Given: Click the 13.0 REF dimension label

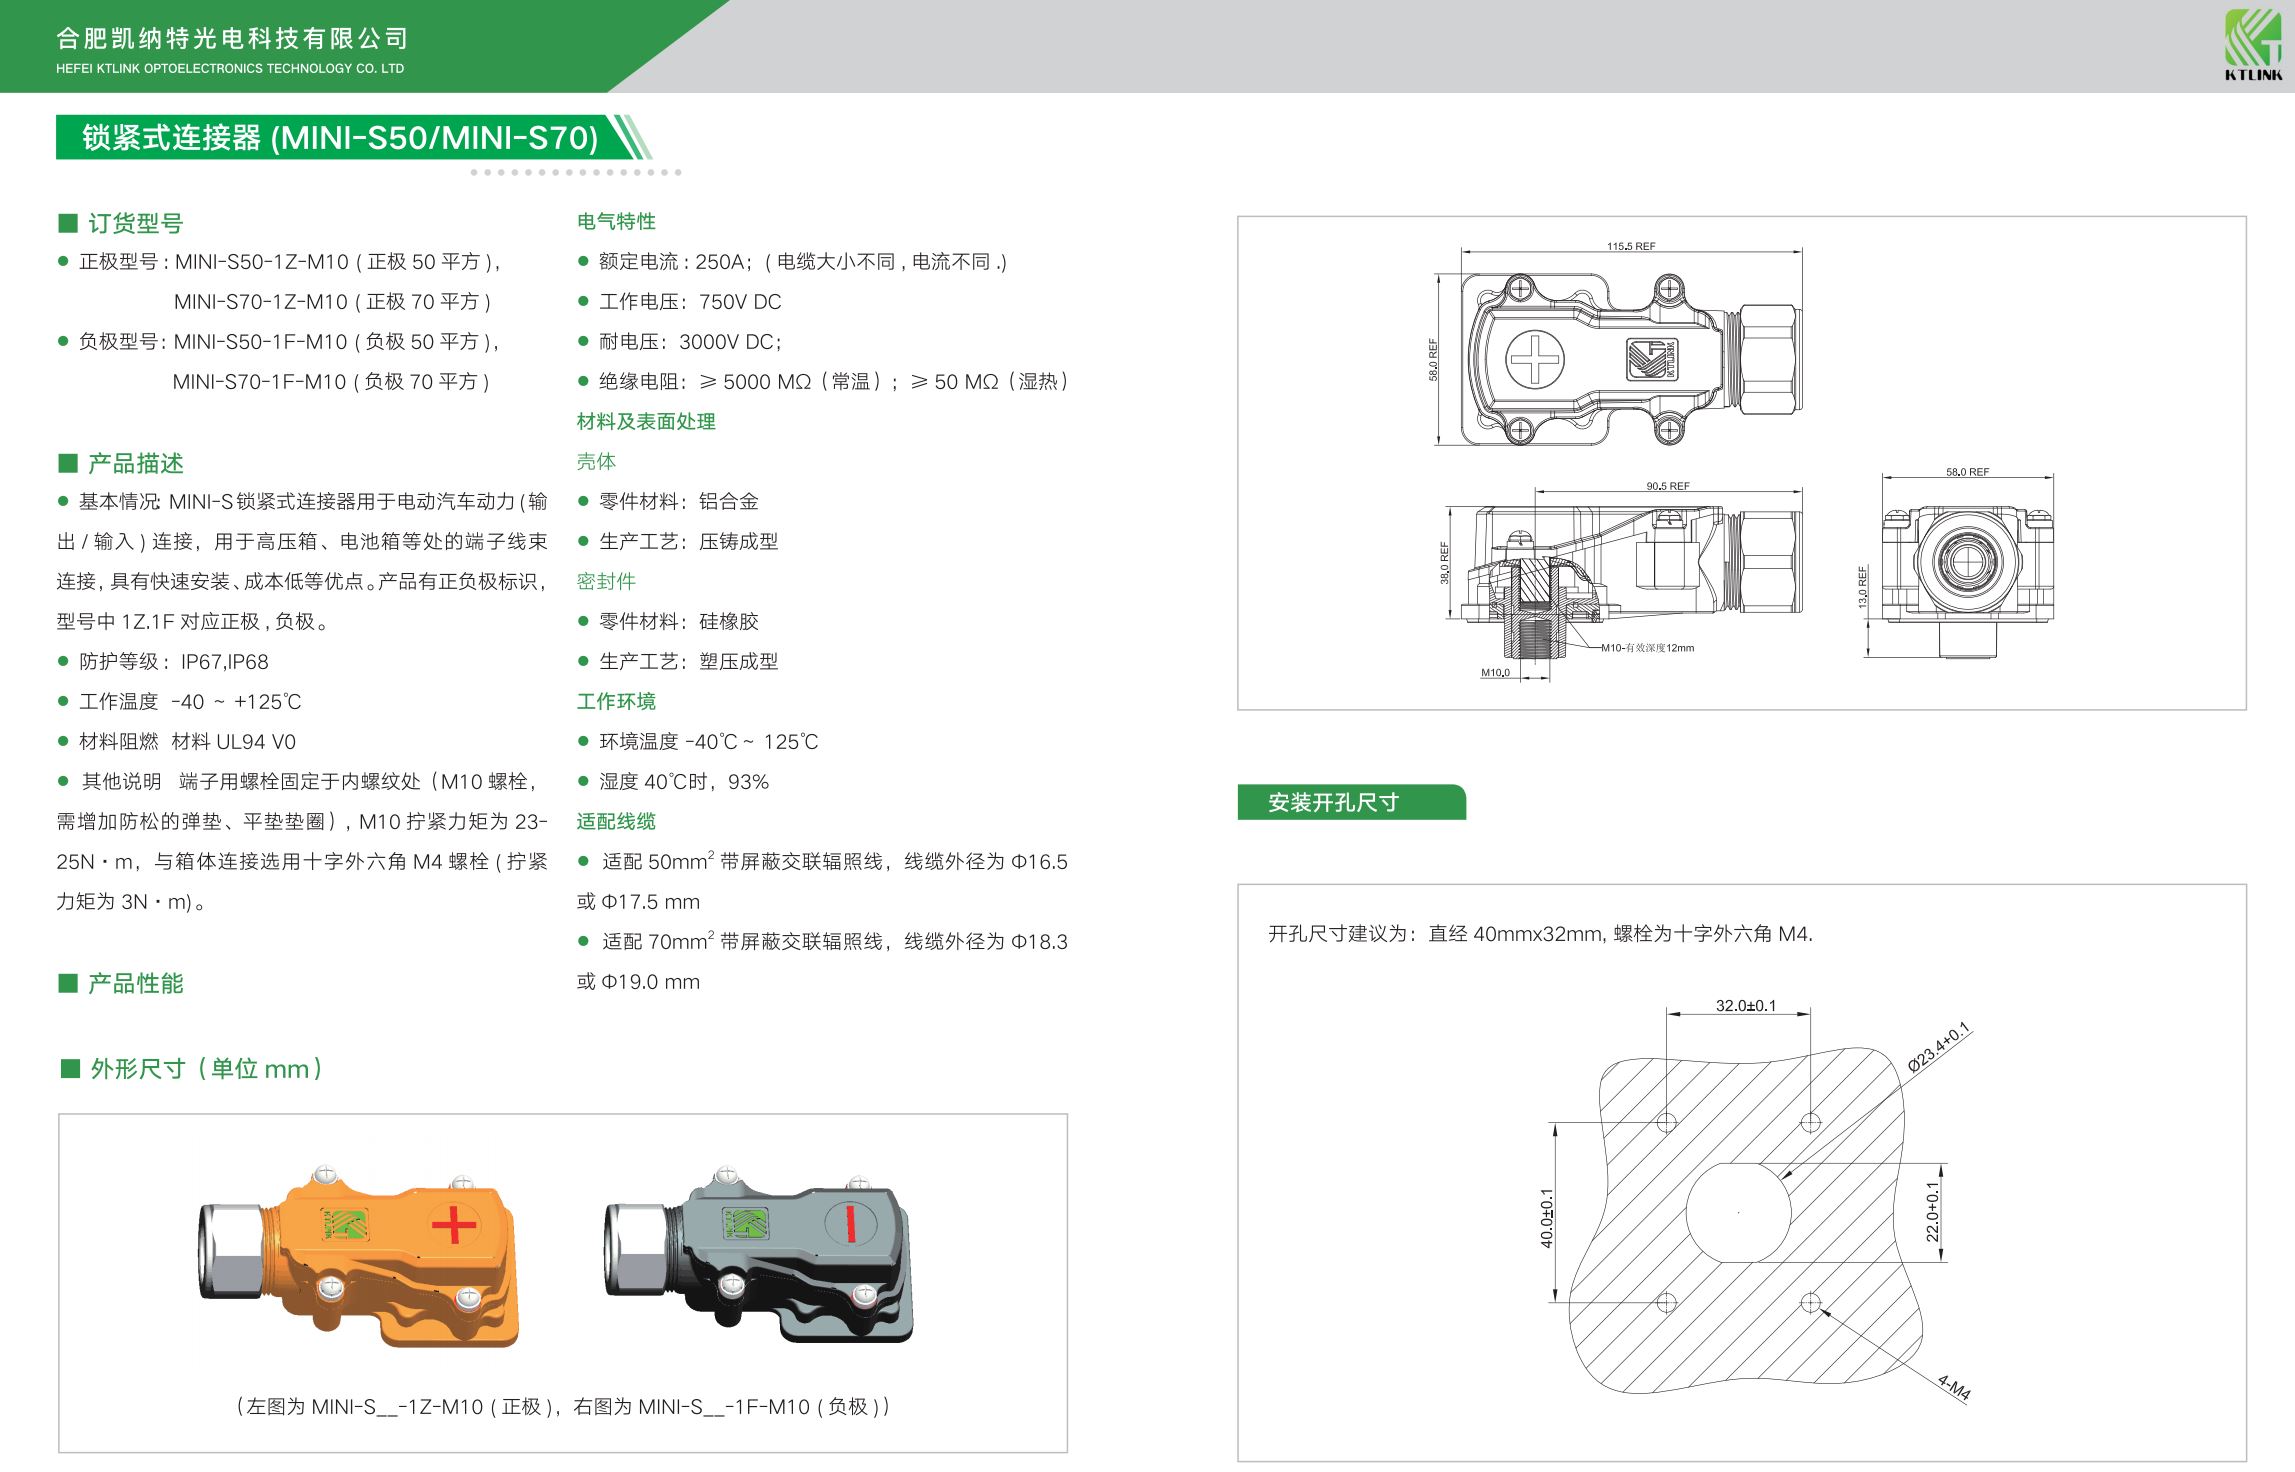Looking at the screenshot, I should [x=1862, y=587].
